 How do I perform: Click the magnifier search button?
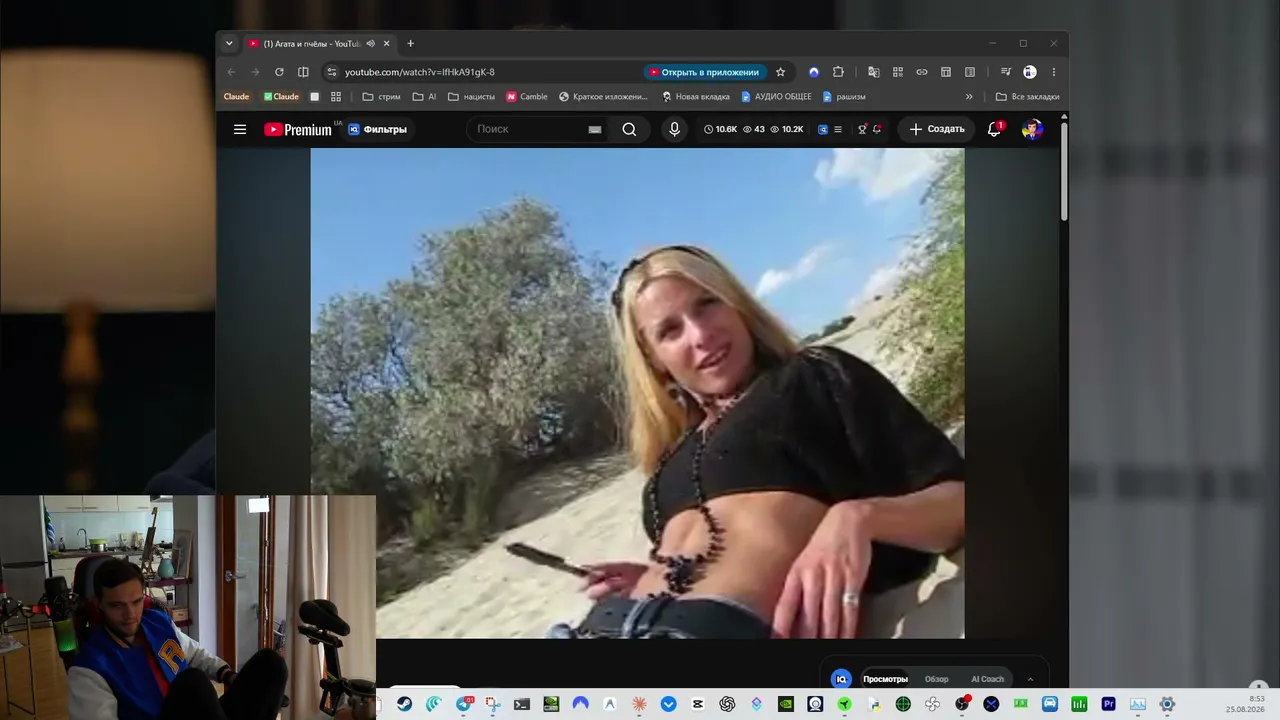(629, 129)
